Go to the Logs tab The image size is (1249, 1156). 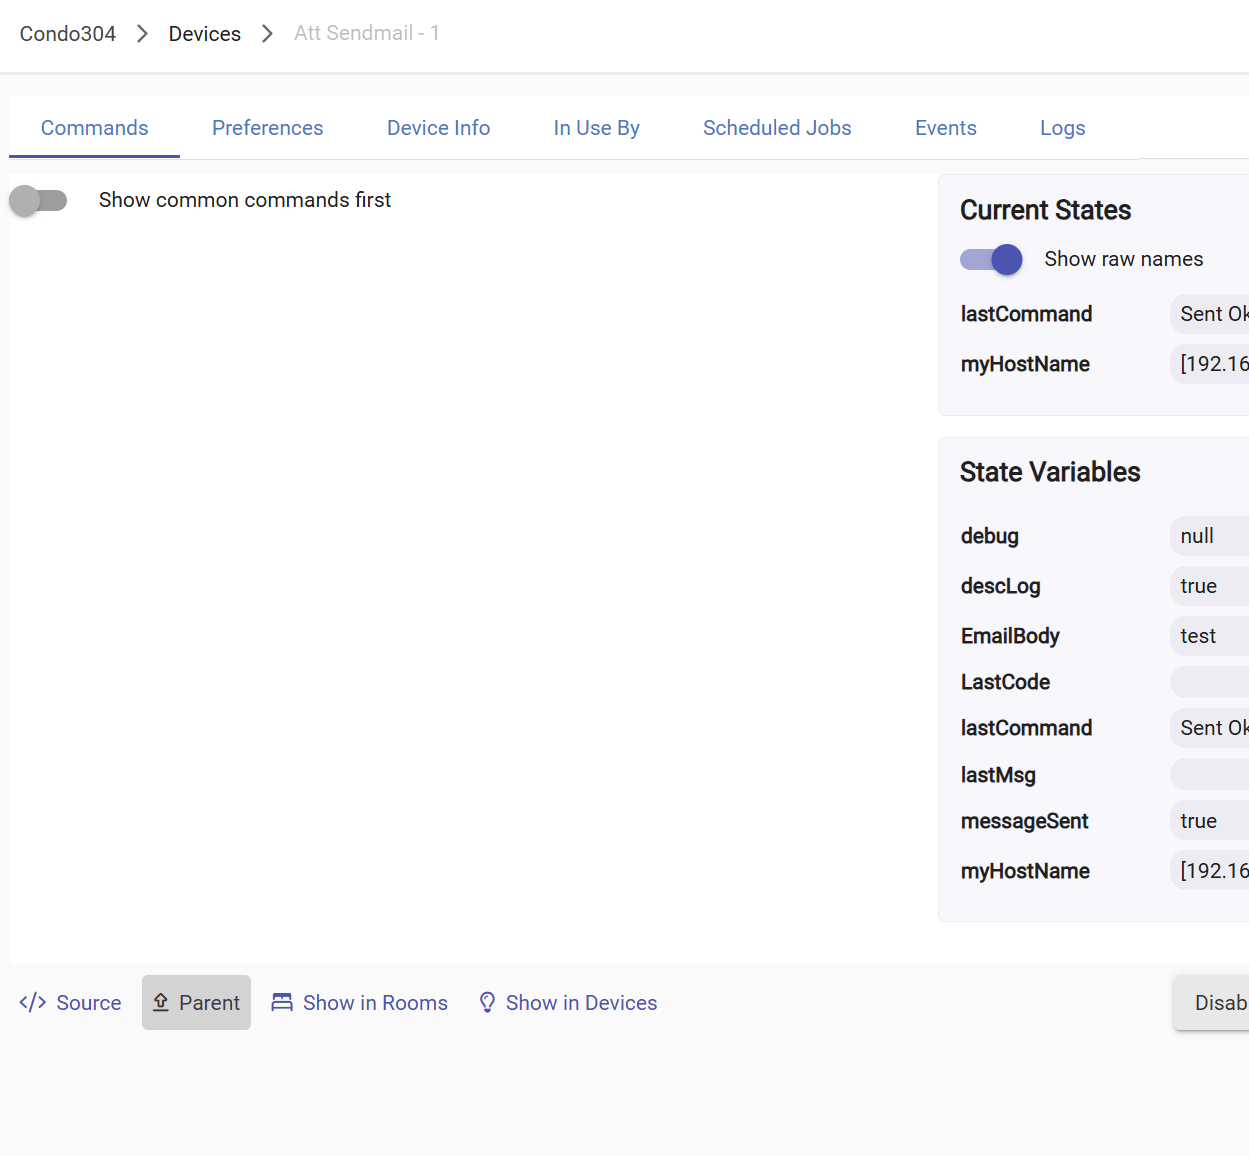(1062, 128)
